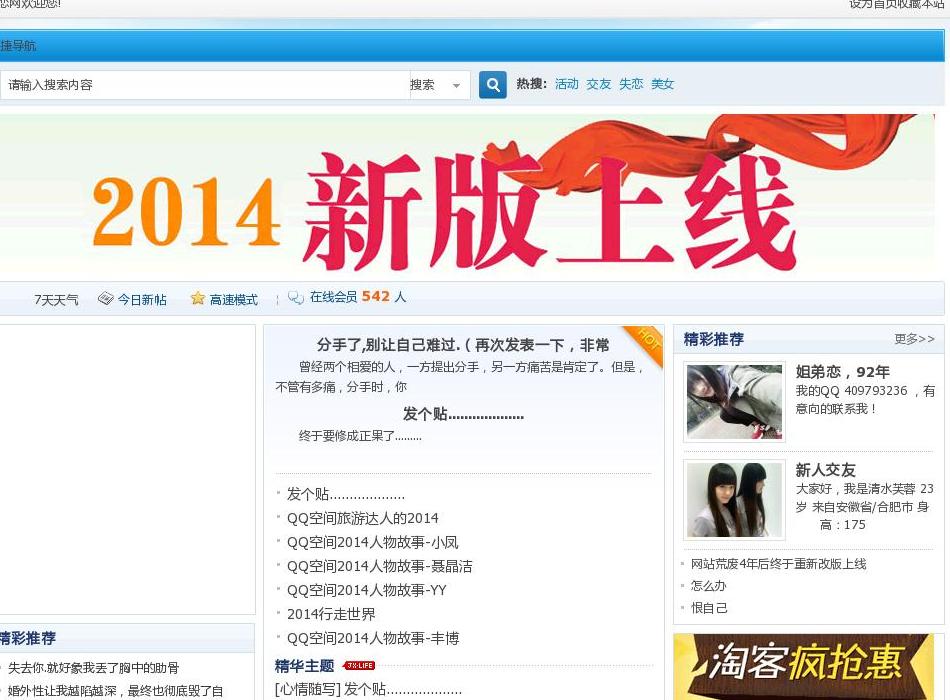Viewport: 950px width, 700px height.
Task: Click the chat bubble online members icon
Action: 296,298
